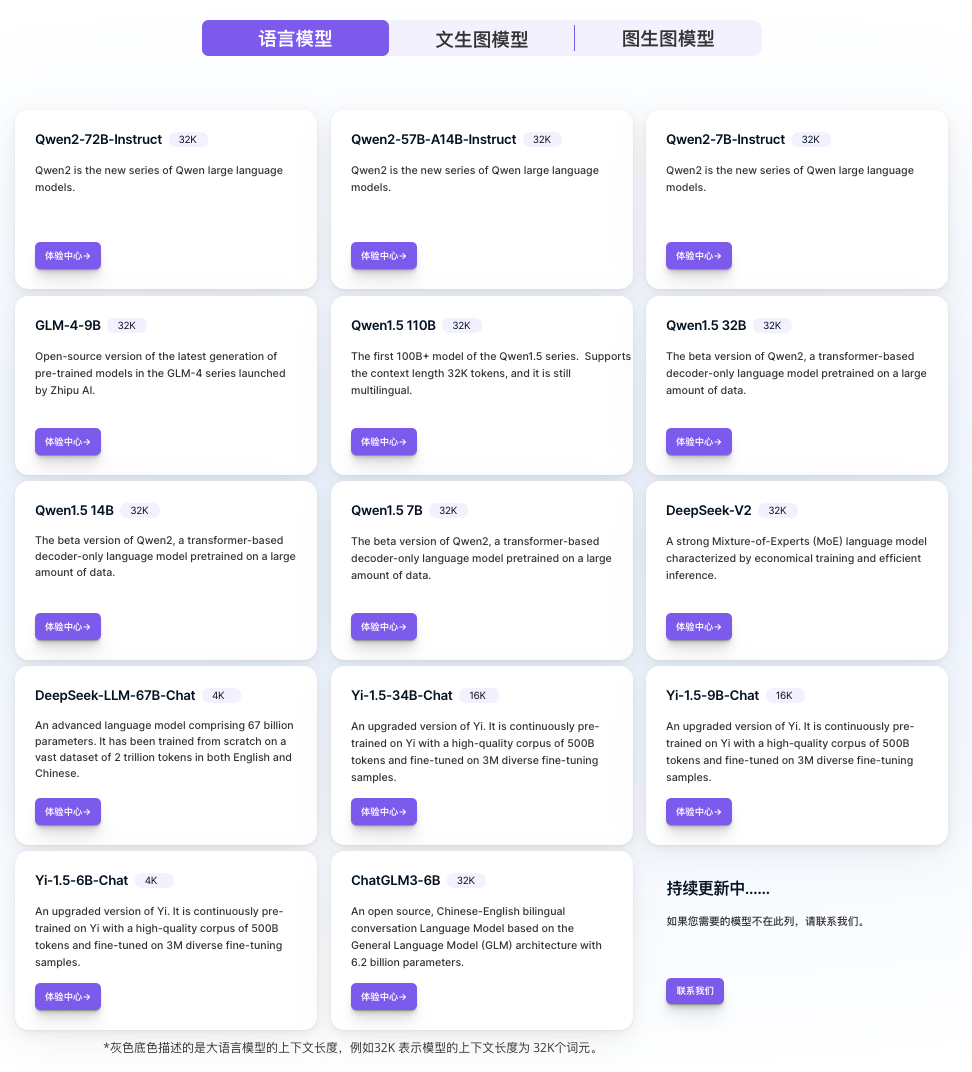972x1072 pixels.
Task: Click the 4K badge next to DeepSeek-LLM-67B-Chat
Action: click(x=220, y=696)
